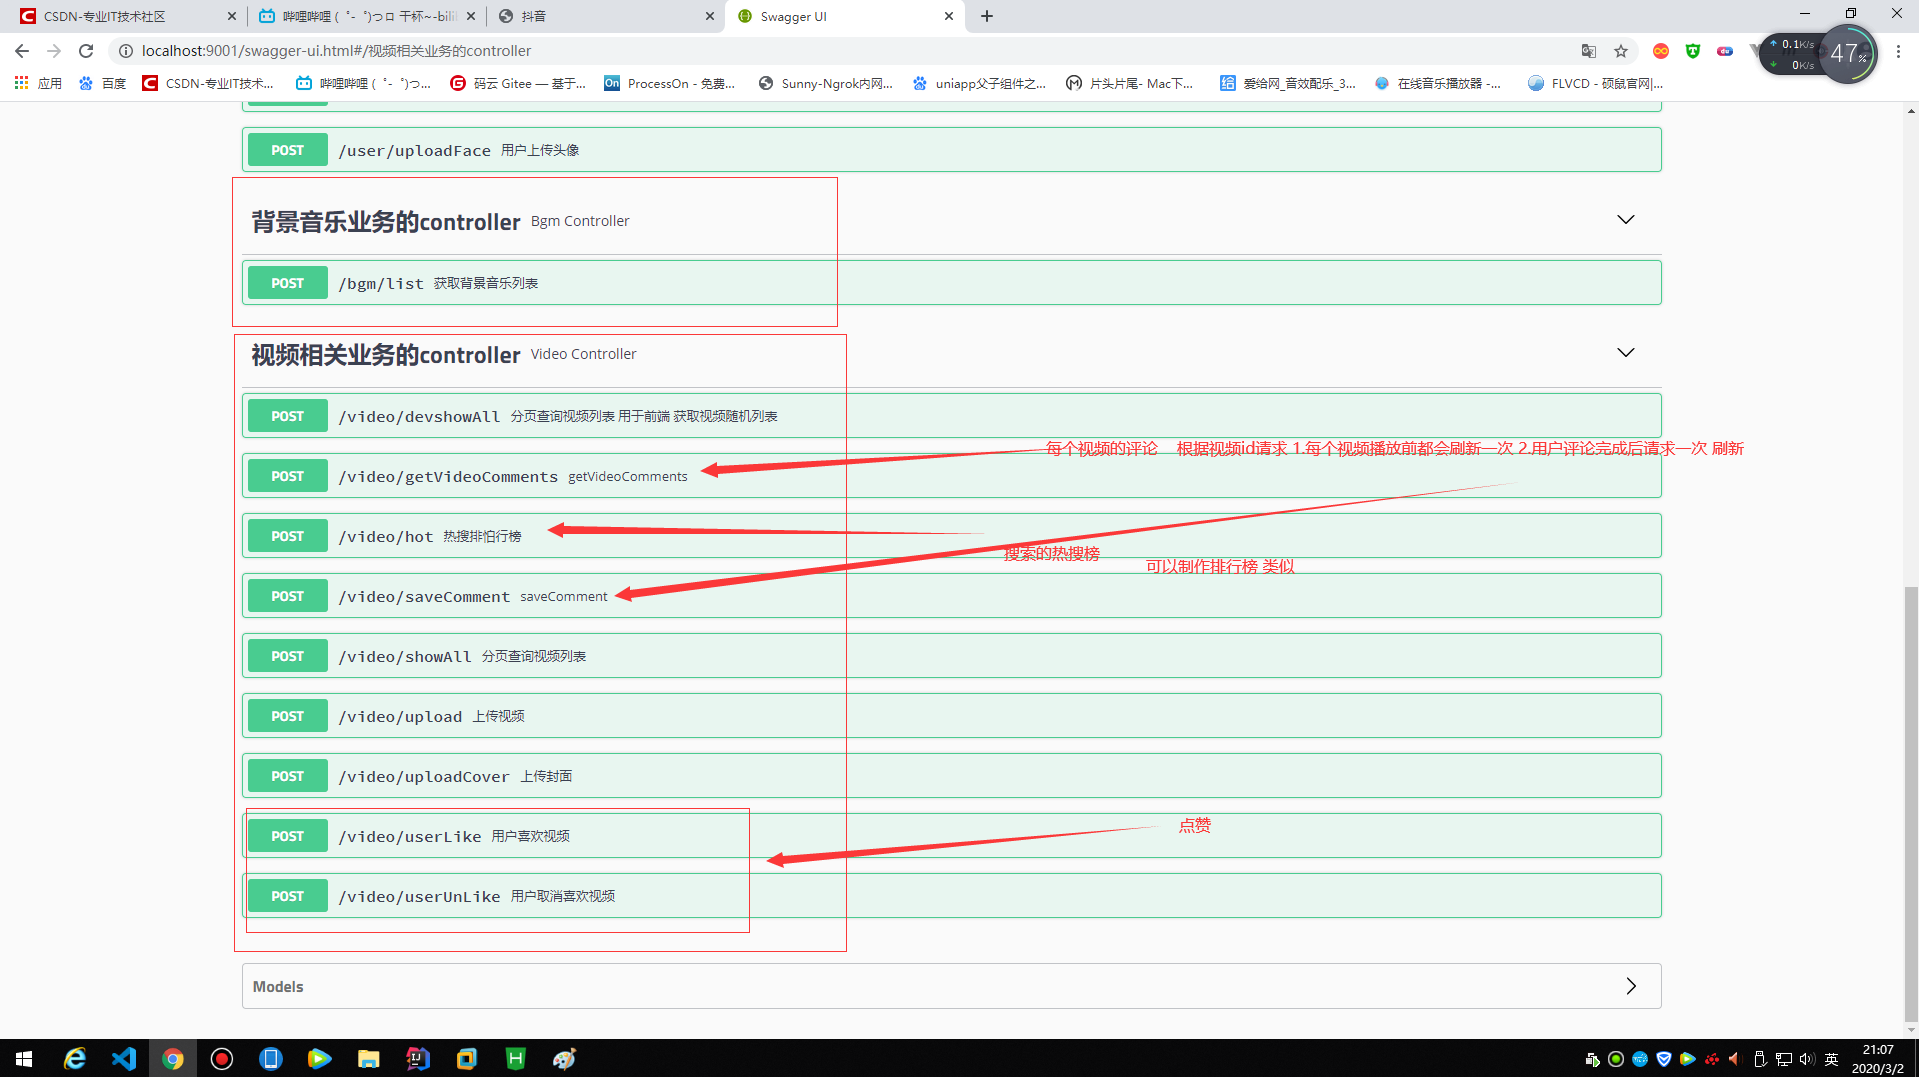Collapse the Video Controller section
Image resolution: width=1919 pixels, height=1077 pixels.
click(x=1626, y=353)
